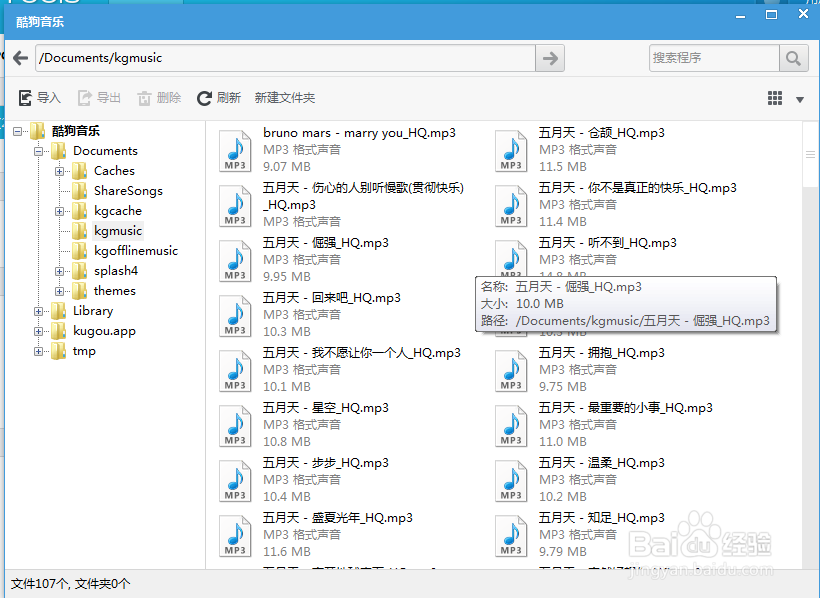Click the 删除 delete button
Screen dimensions: 820x598
[x=160, y=98]
